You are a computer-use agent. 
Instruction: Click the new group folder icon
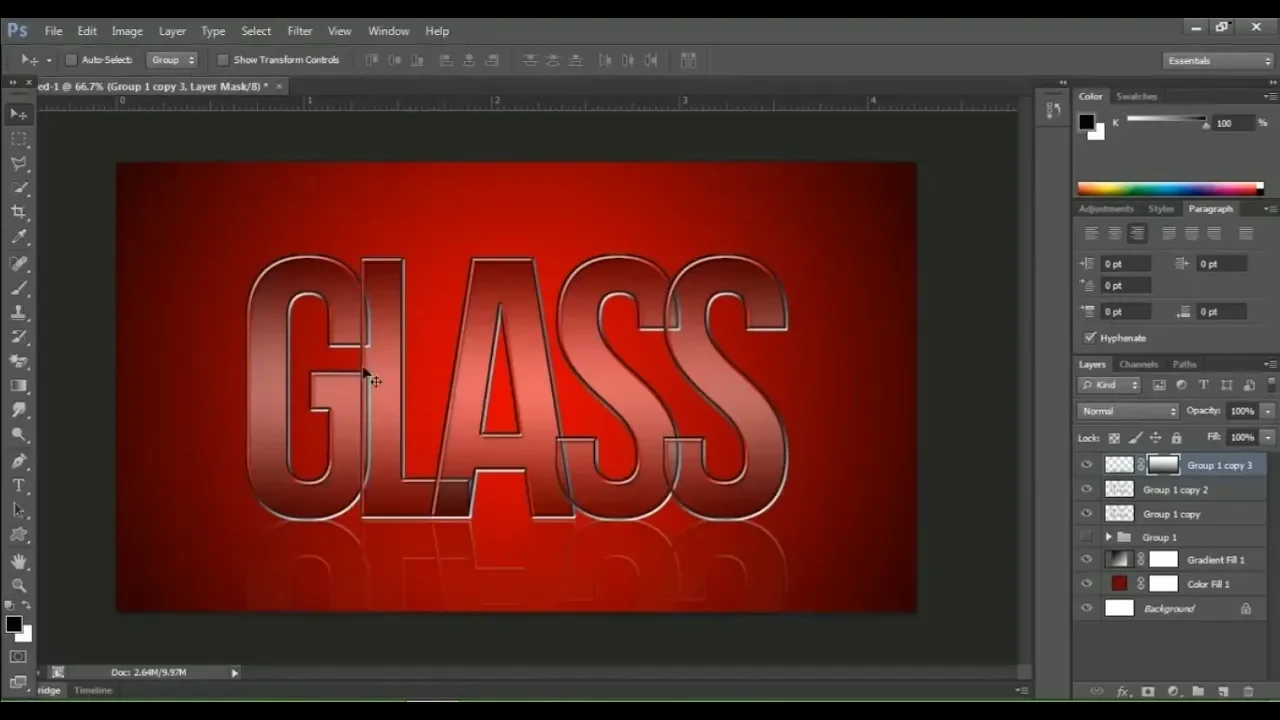click(x=1198, y=692)
